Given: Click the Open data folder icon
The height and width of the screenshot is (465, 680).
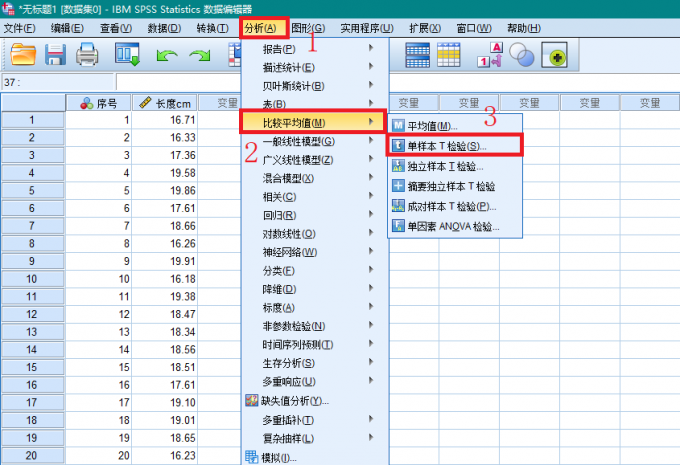Looking at the screenshot, I should pyautogui.click(x=23, y=55).
